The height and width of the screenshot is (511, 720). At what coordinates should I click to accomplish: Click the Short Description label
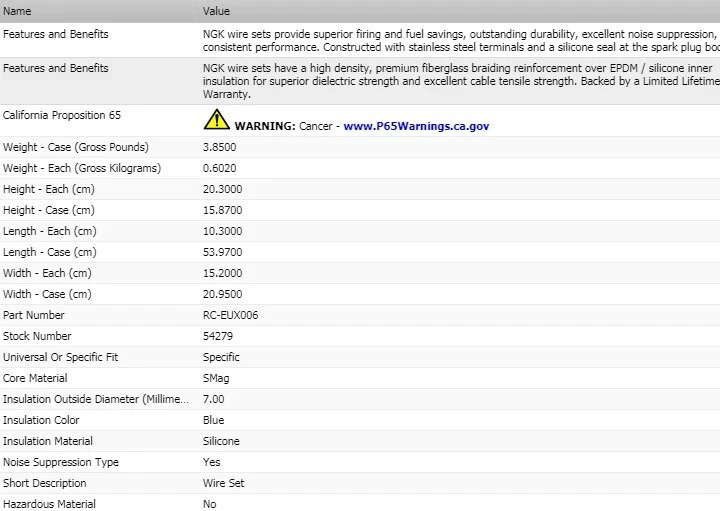[45, 483]
